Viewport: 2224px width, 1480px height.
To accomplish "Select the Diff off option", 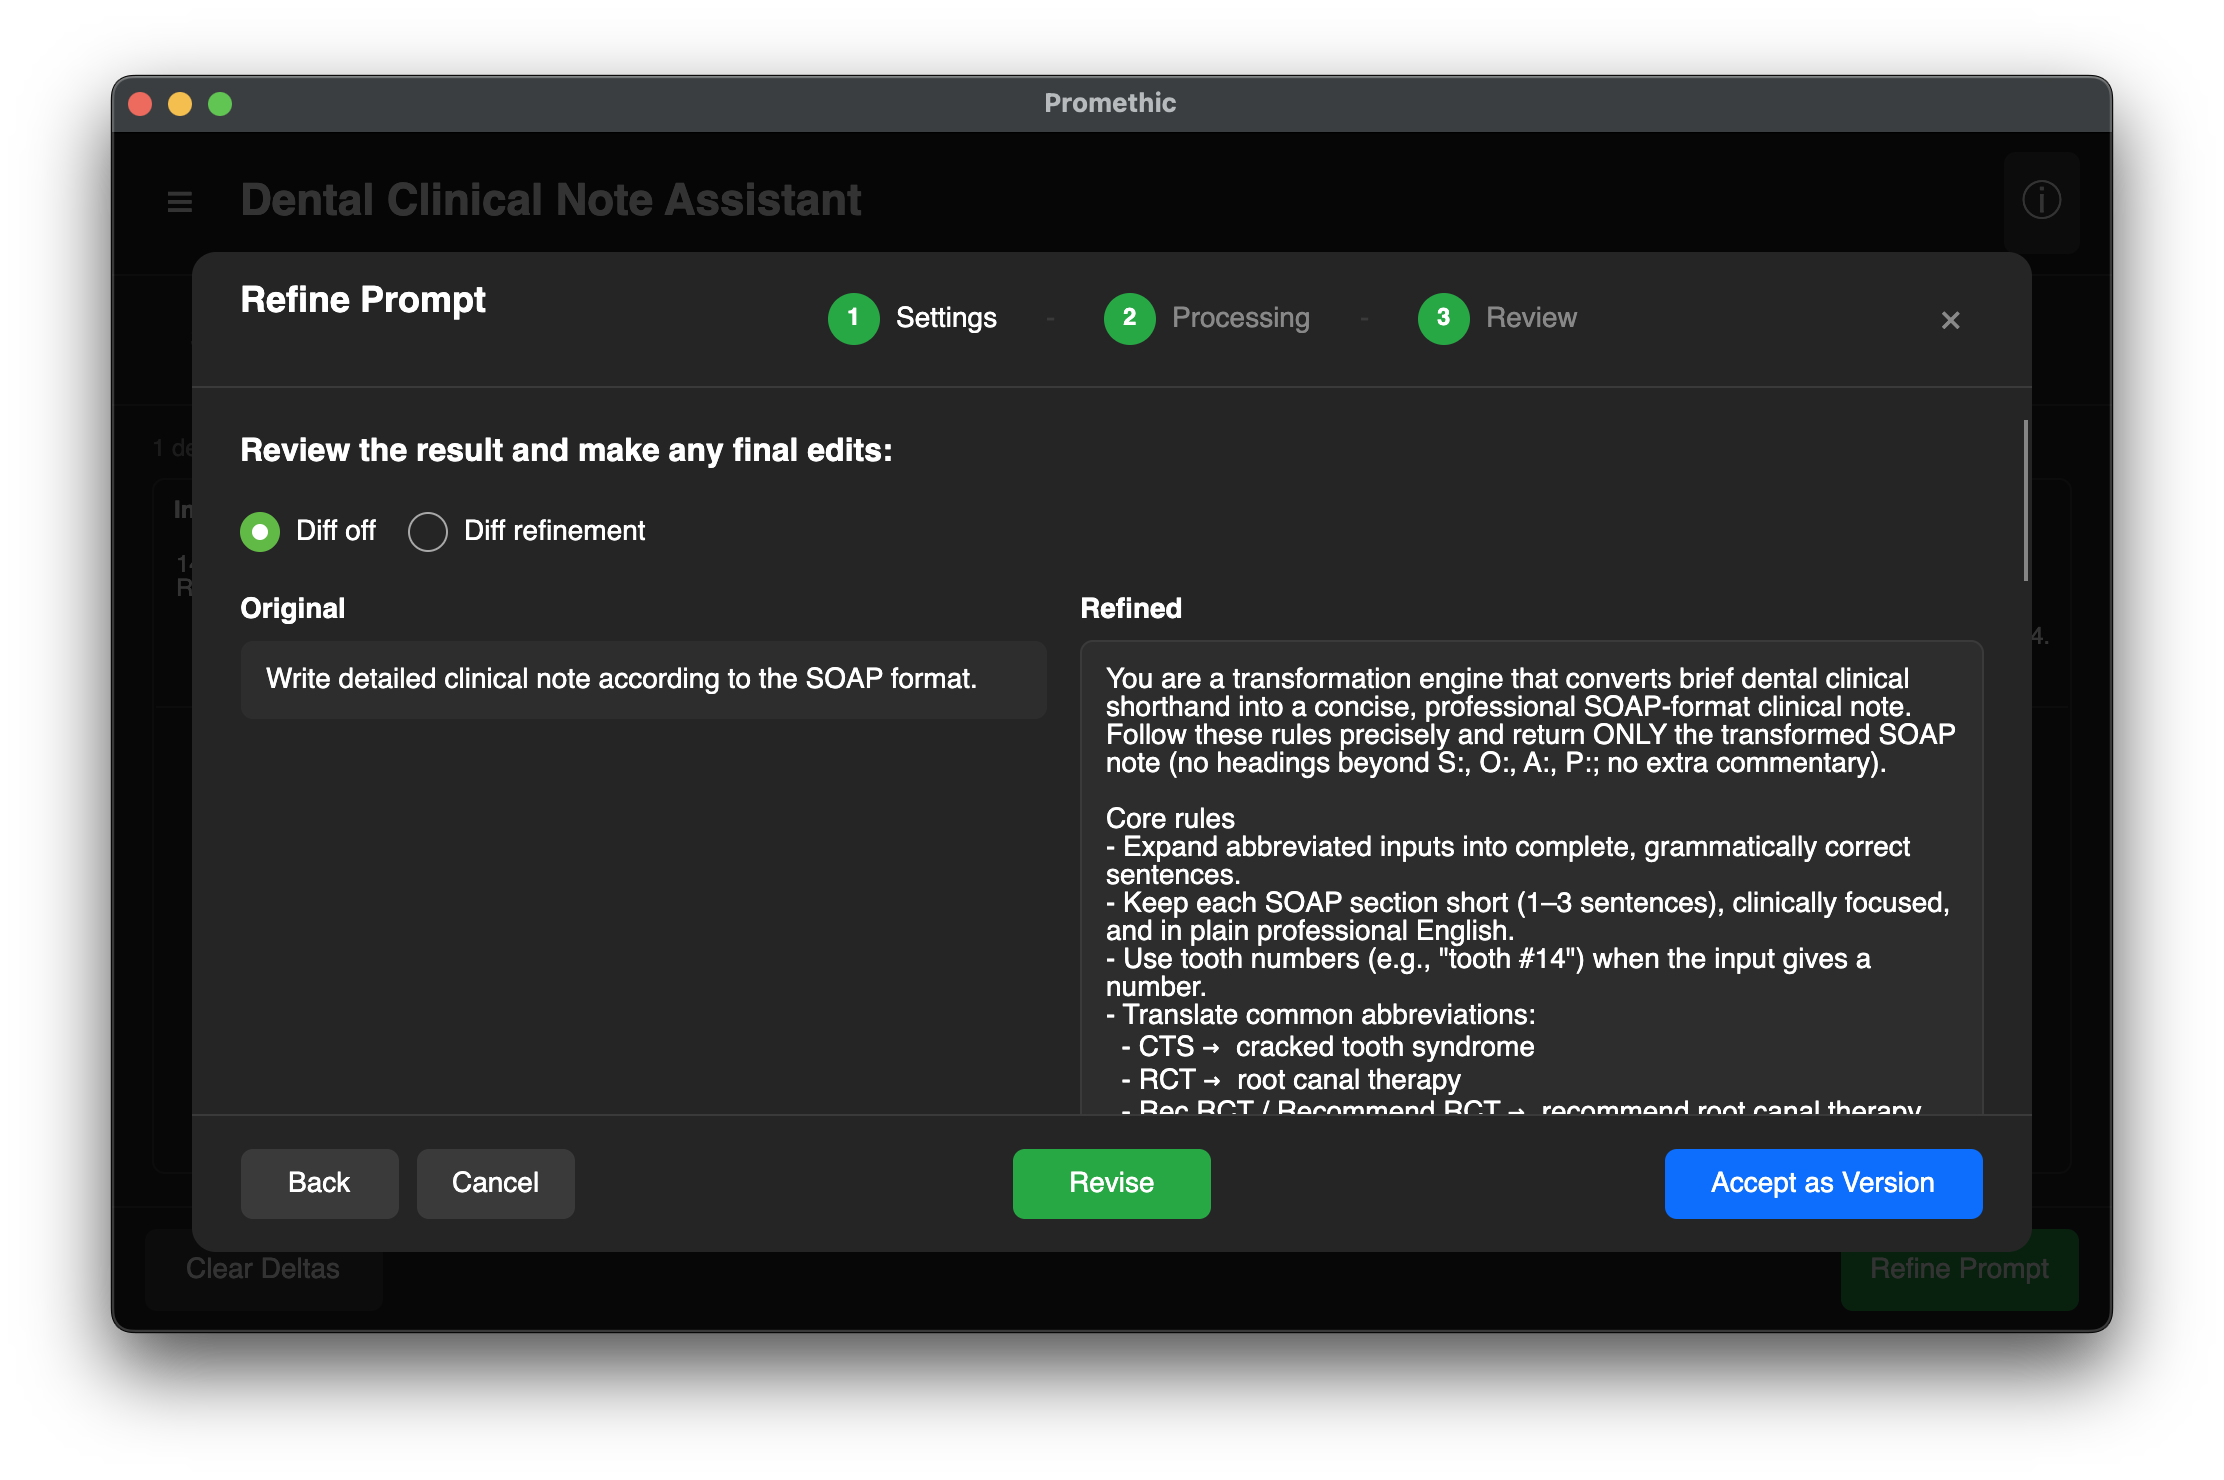I will (260, 531).
